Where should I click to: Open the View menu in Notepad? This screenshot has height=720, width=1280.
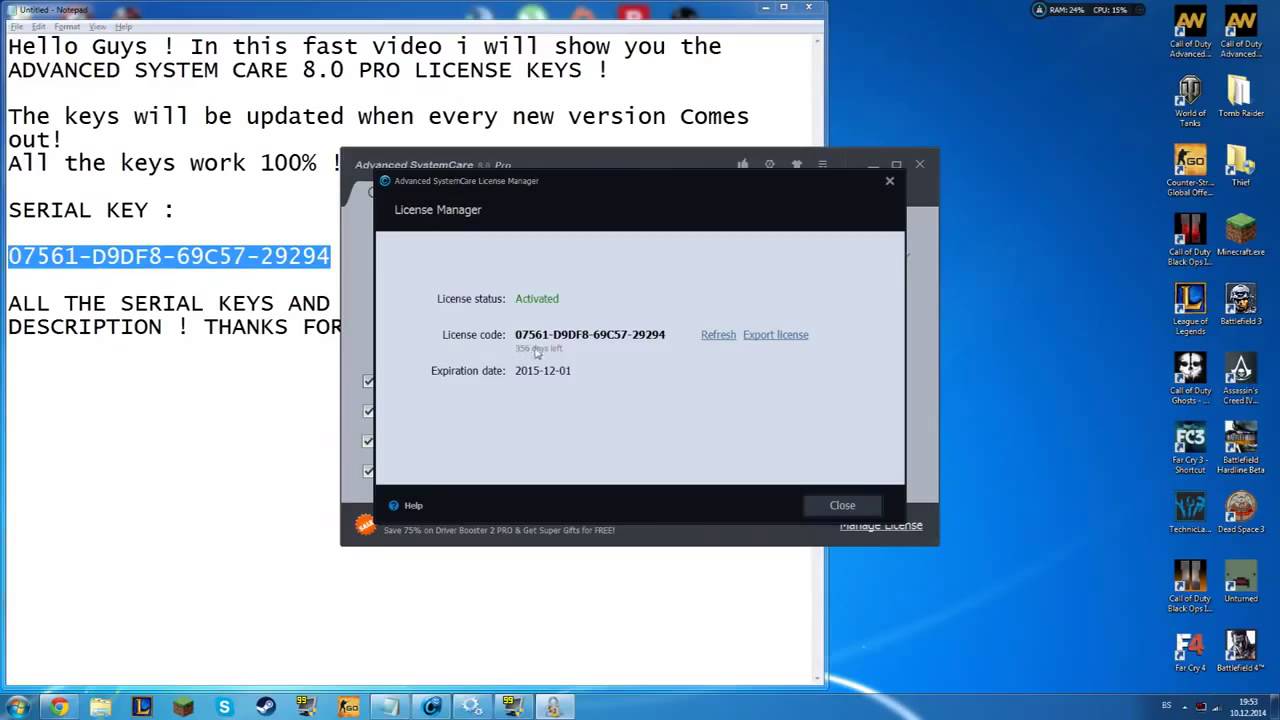[98, 27]
